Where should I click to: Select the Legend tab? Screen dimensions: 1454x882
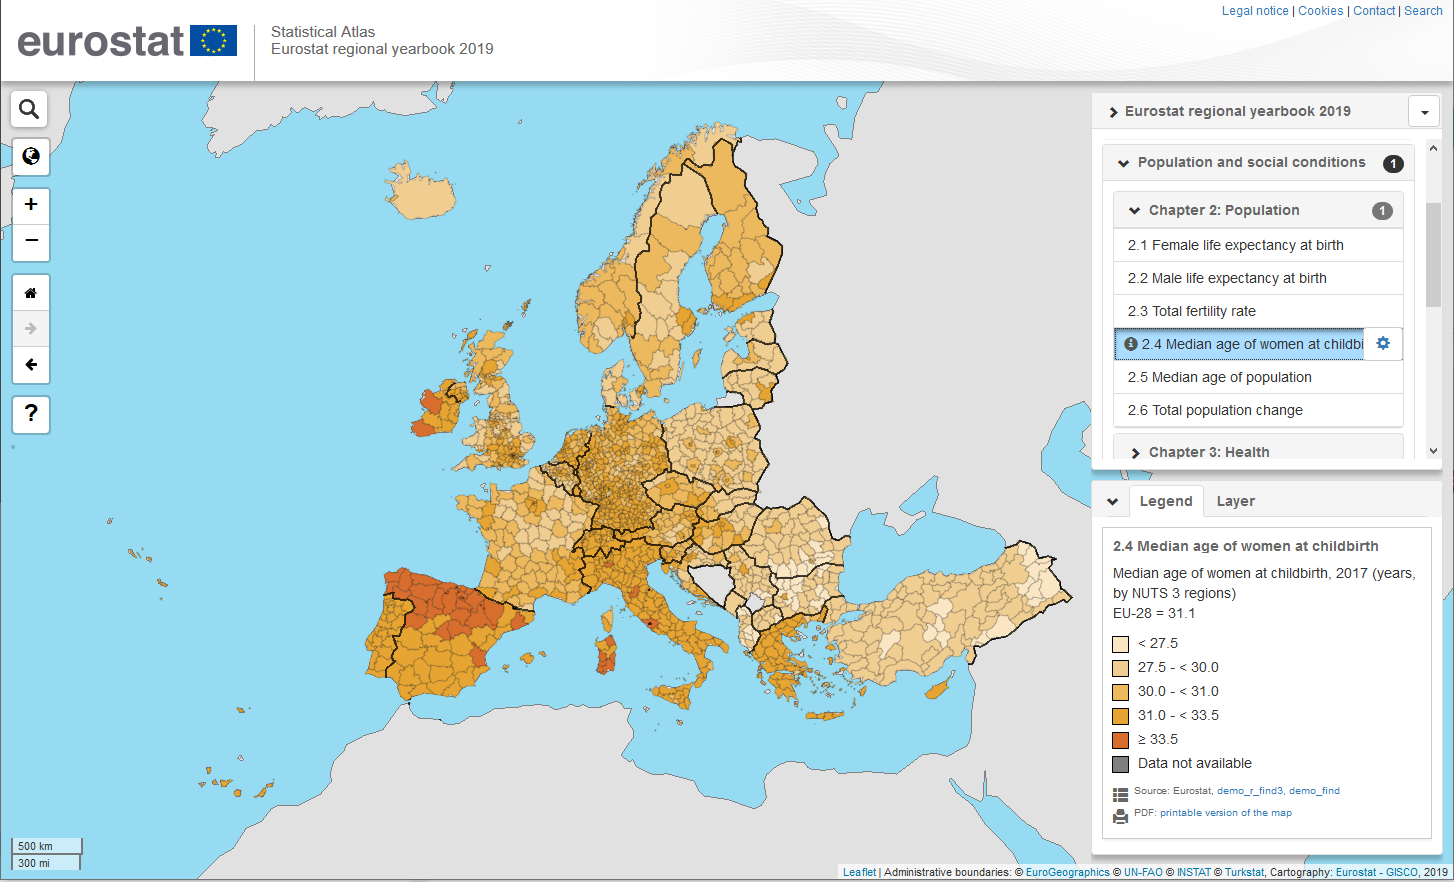click(1165, 502)
